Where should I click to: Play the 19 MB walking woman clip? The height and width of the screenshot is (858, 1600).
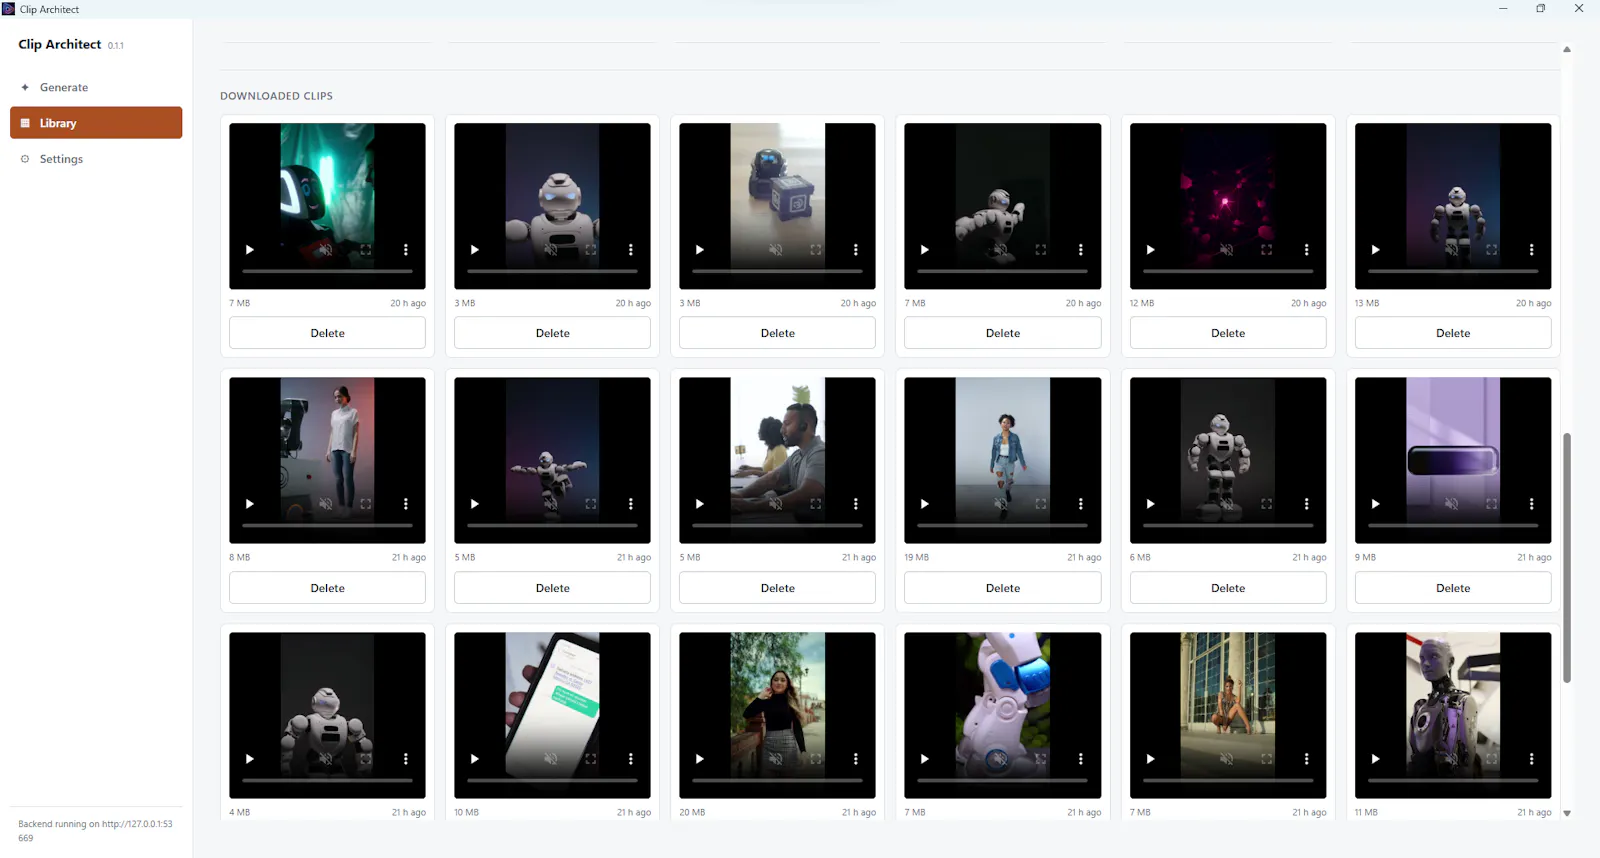[925, 504]
